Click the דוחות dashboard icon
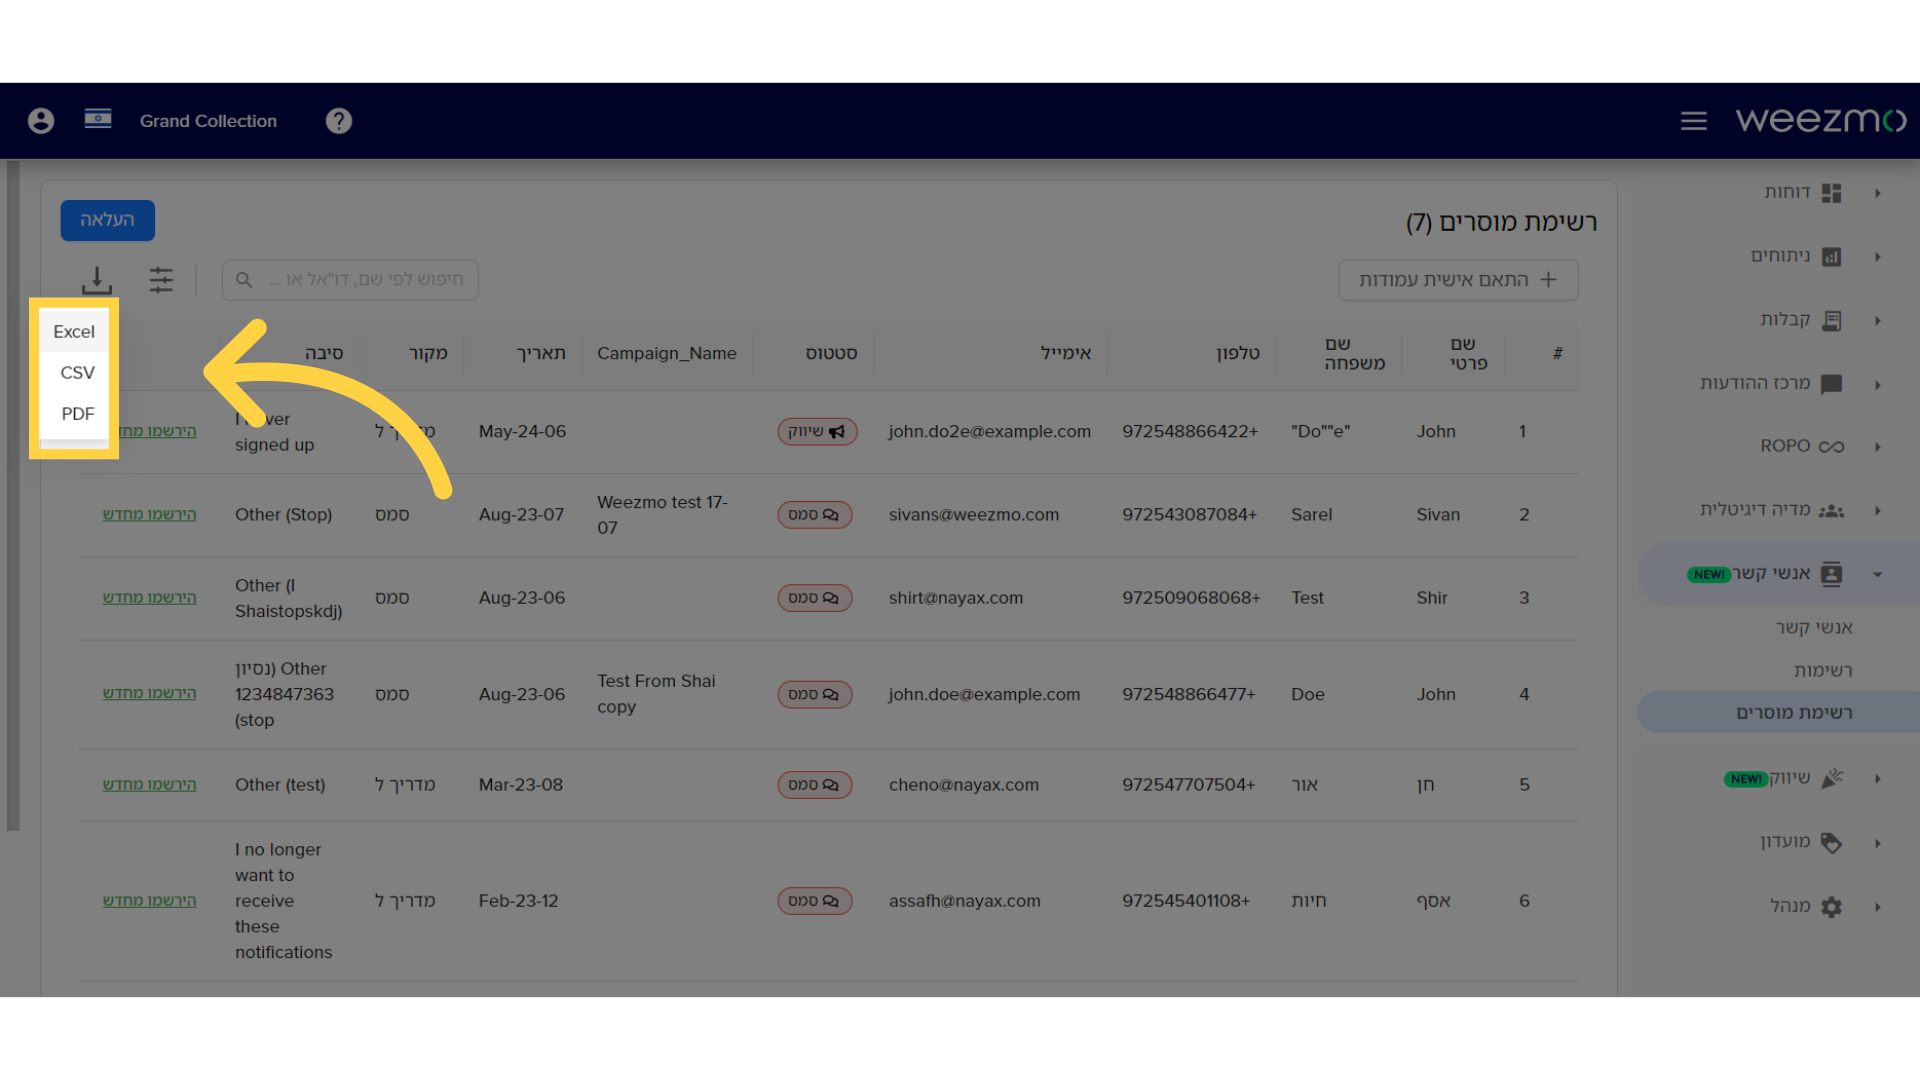This screenshot has width=1920, height=1080. pos(1832,193)
